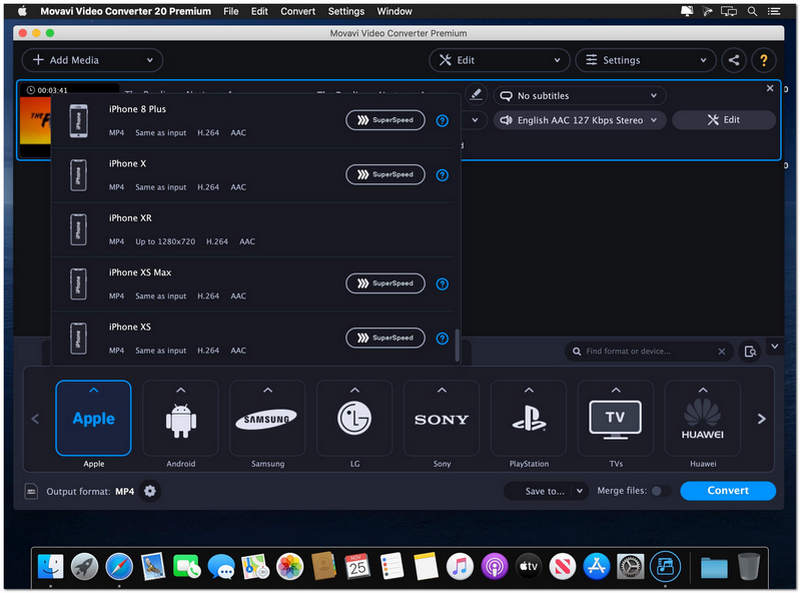
Task: Open help with the question mark button
Action: point(764,60)
